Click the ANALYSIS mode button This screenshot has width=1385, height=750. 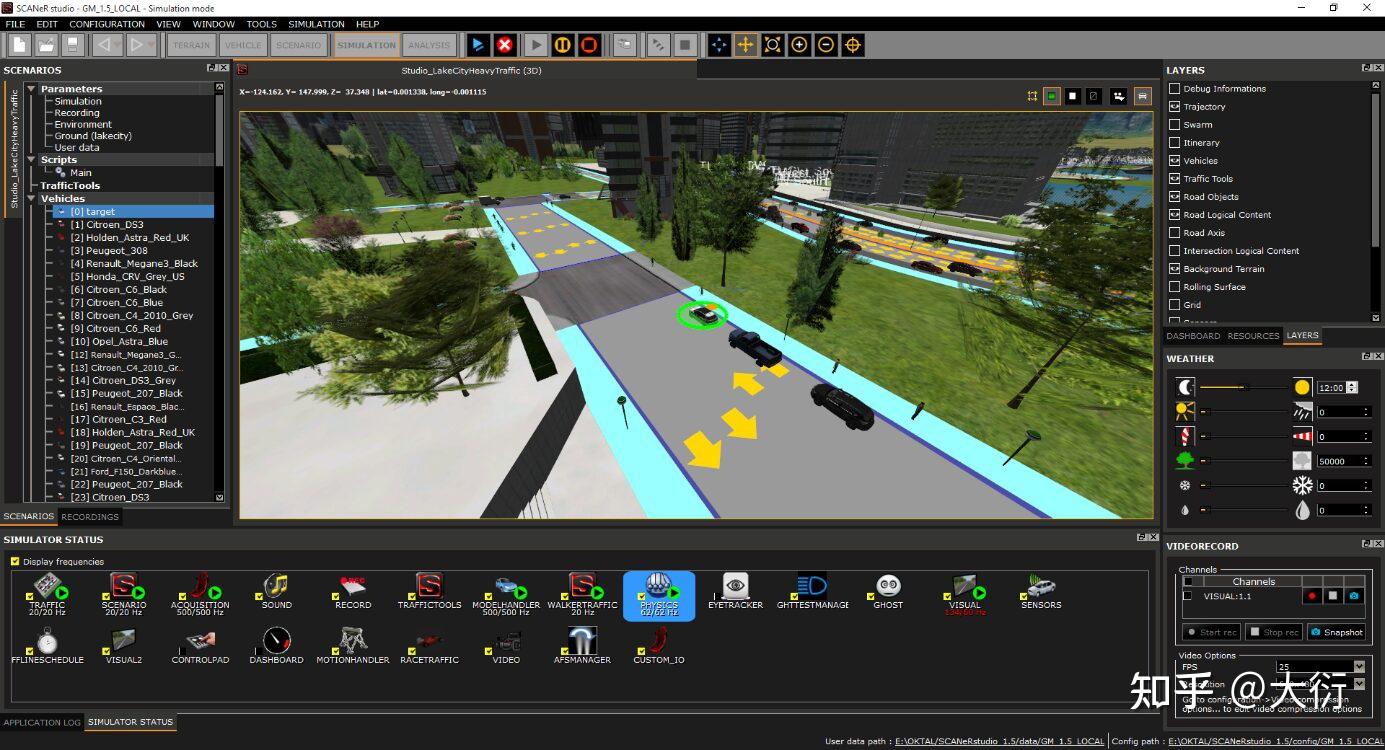[429, 45]
